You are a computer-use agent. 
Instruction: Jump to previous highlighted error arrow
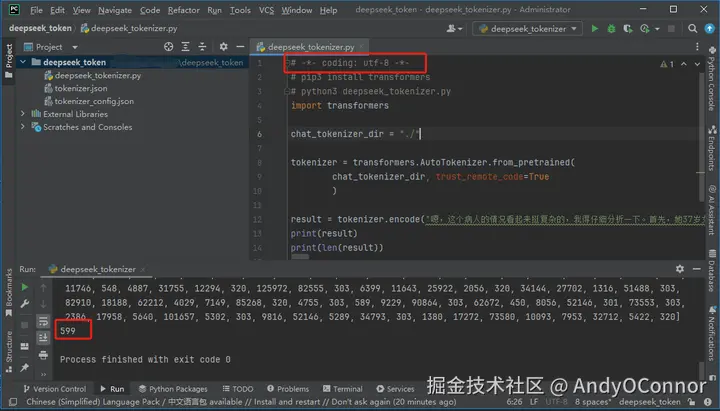coord(684,64)
